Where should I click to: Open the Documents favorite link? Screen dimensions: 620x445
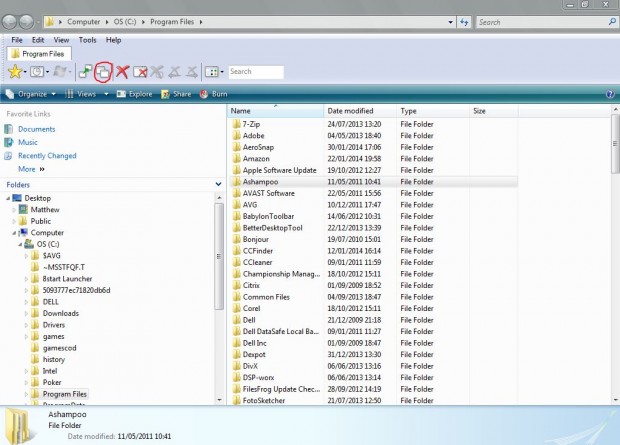click(x=36, y=129)
